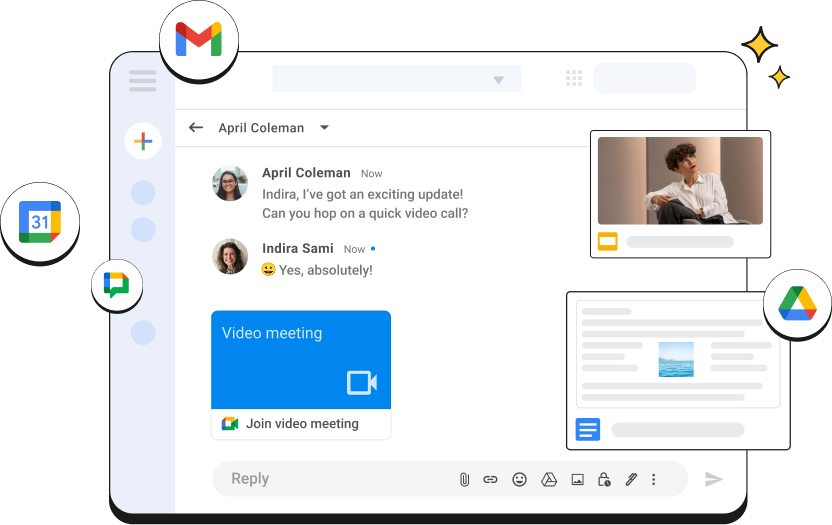Click the Reply input field
The image size is (832, 525).
(x=450, y=479)
